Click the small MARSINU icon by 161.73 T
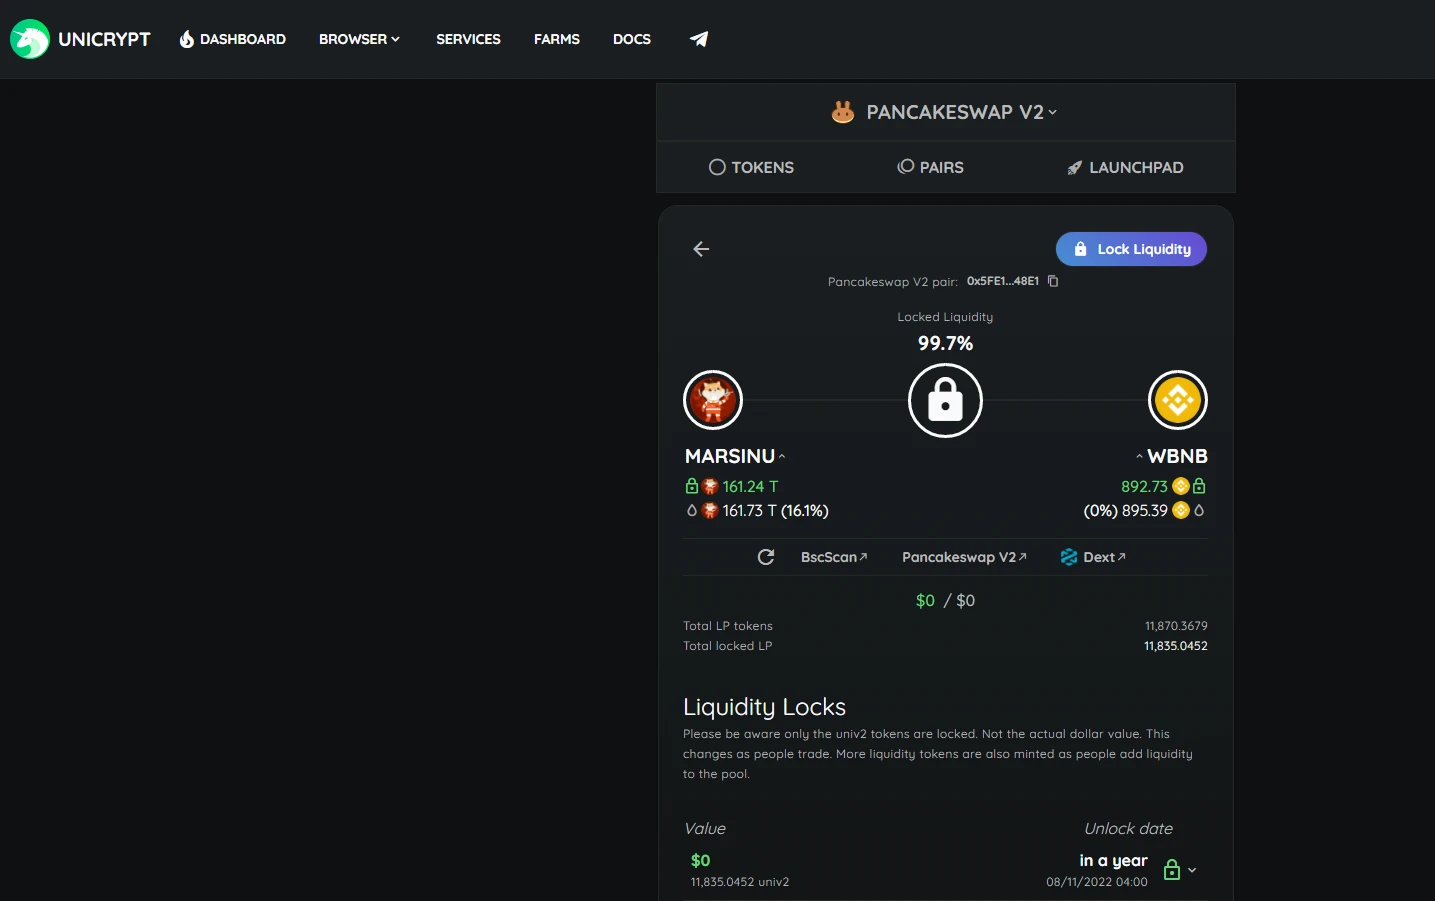 click(710, 510)
